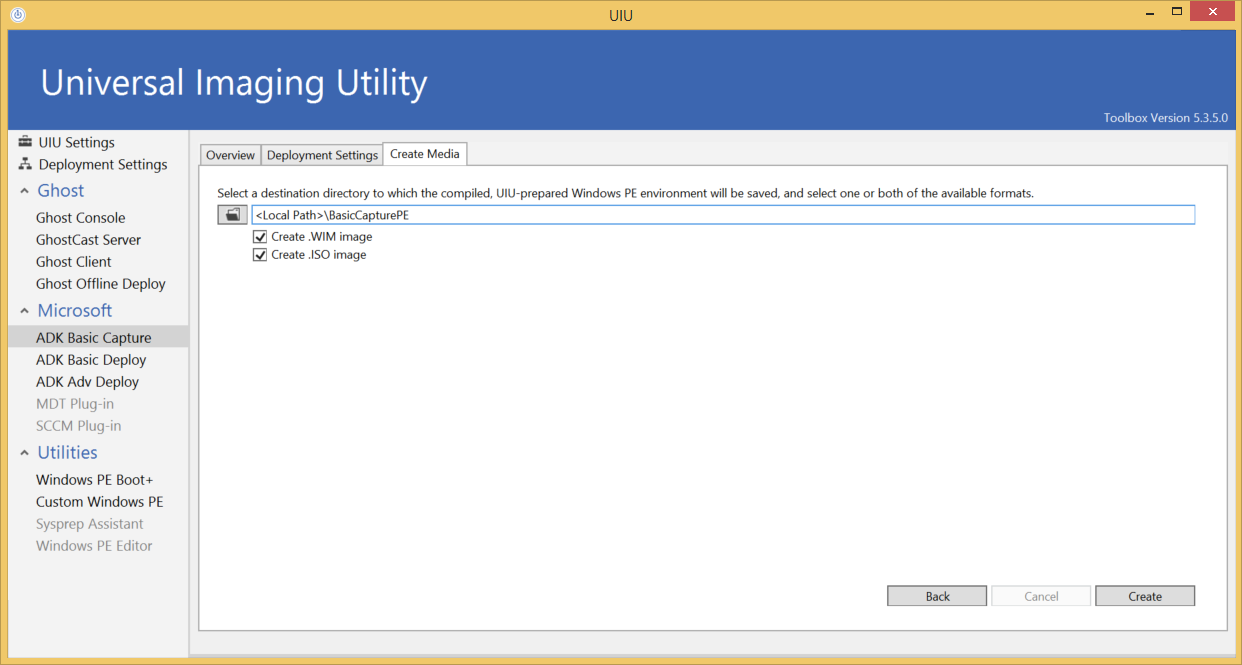This screenshot has height=665, width=1242.
Task: Click the Ghost section heading
Action: click(x=61, y=191)
